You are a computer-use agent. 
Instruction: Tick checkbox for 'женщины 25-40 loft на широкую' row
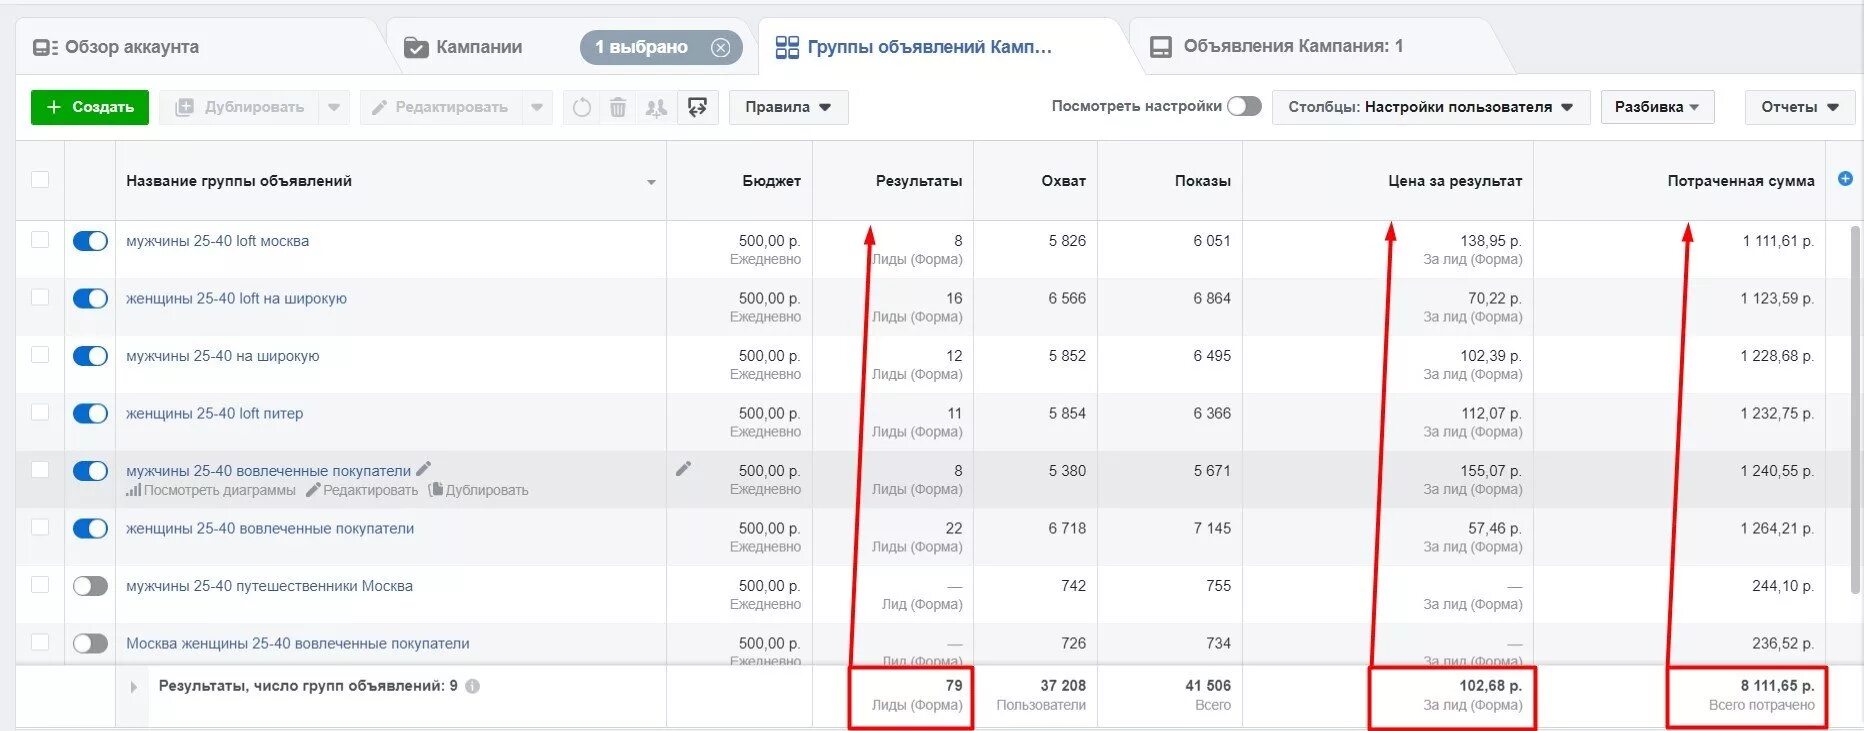[40, 297]
